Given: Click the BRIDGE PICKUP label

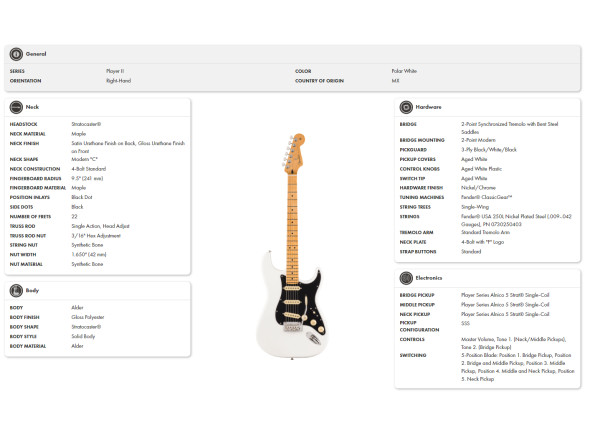Looking at the screenshot, I should 417,295.
